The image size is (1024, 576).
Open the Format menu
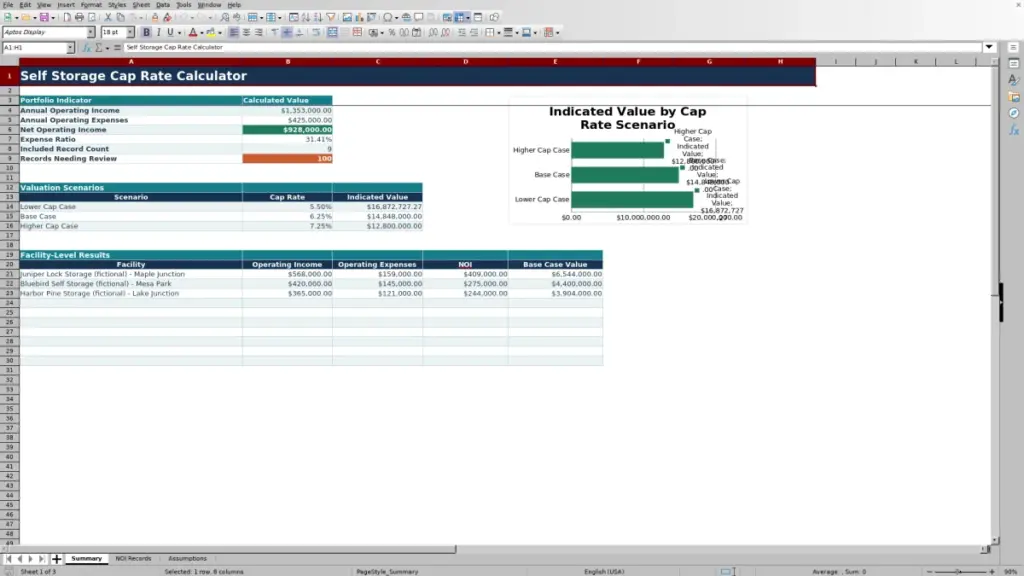pyautogui.click(x=91, y=5)
